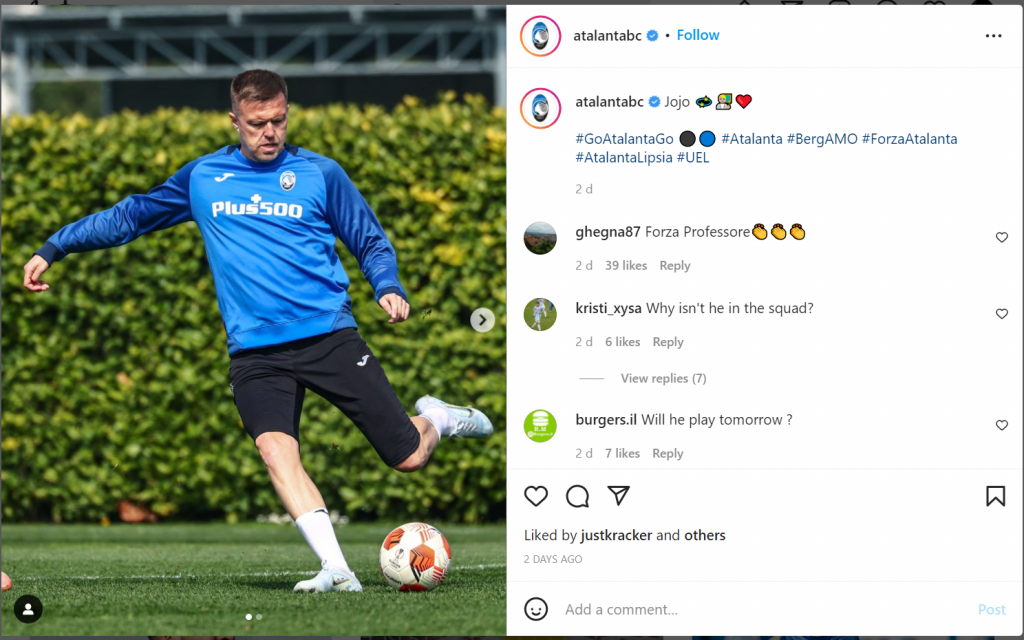Screen dimensions: 1024x640
Task: Open the three-dots more options menu
Action: click(993, 36)
